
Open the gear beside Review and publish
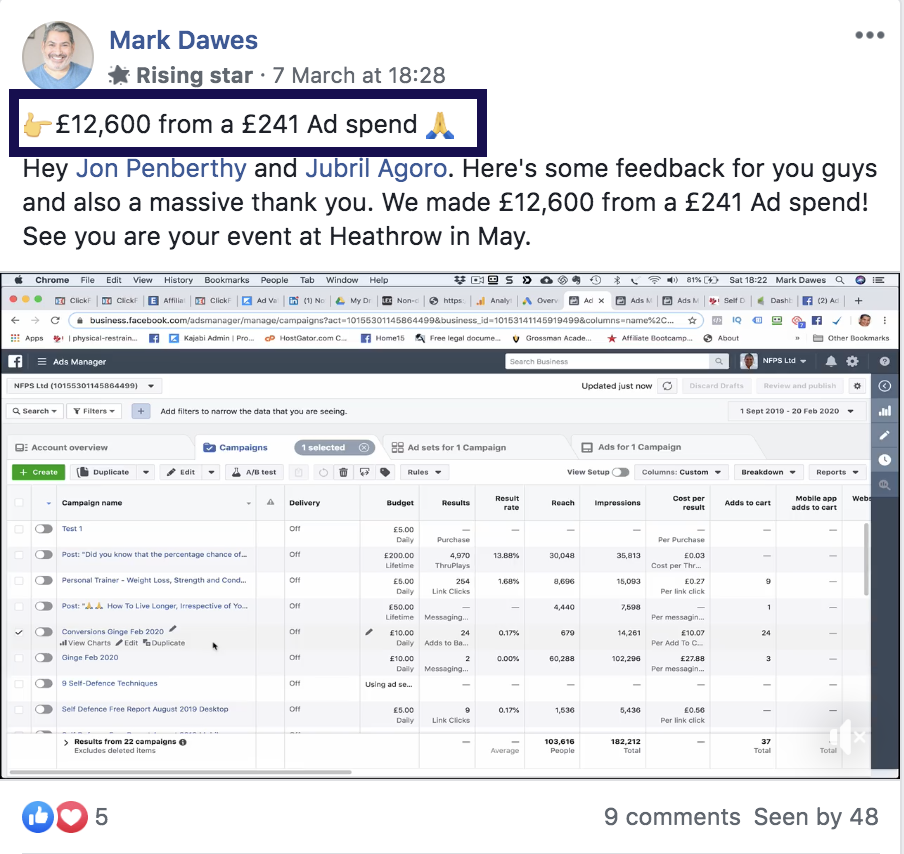[857, 386]
